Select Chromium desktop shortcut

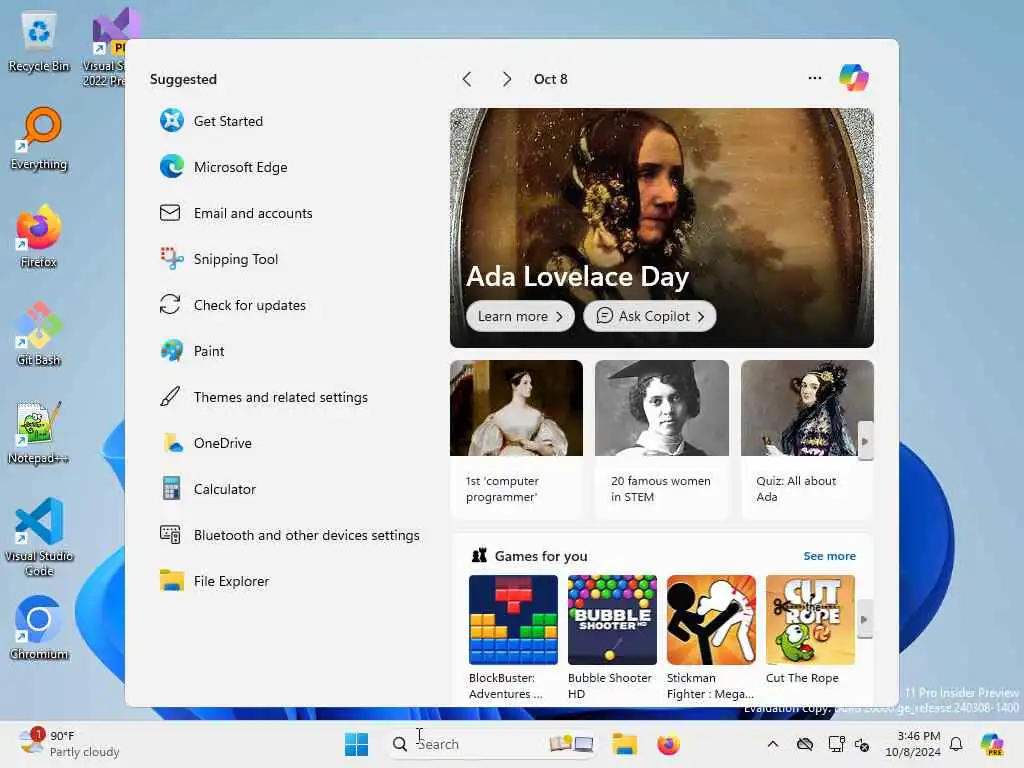click(x=39, y=628)
